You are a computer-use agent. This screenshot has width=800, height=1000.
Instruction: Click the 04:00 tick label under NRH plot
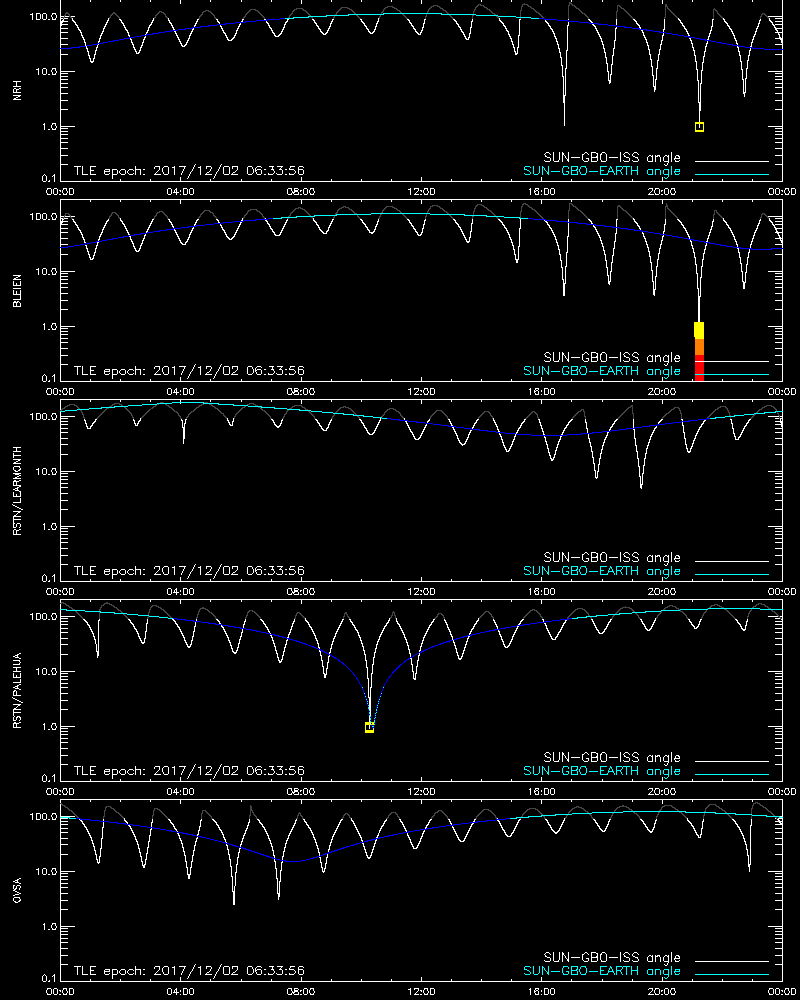click(181, 192)
